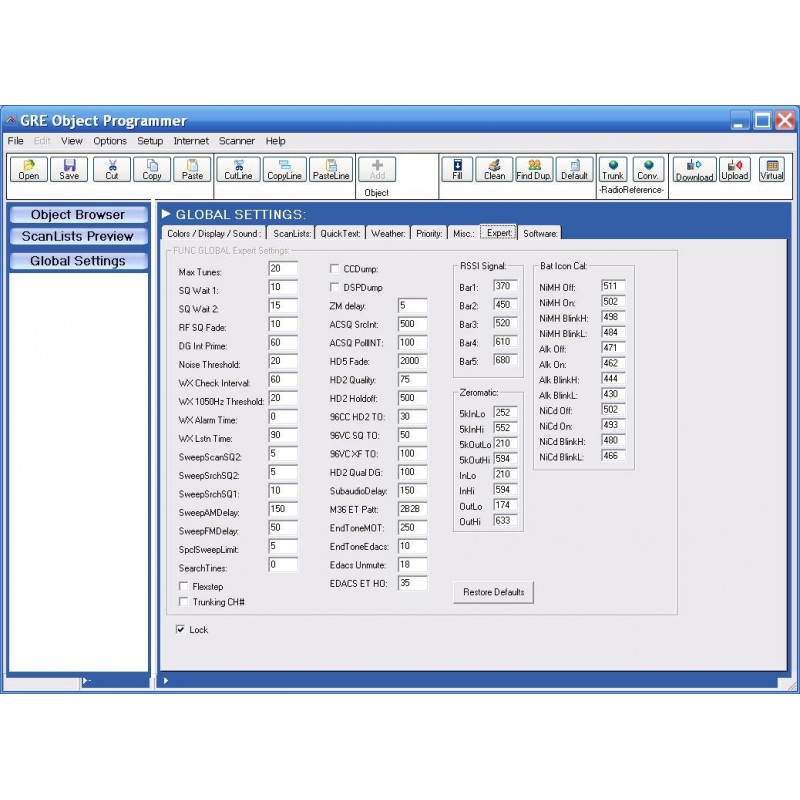Click the CutLine toolbar icon
Viewport: 800px width, 800px height.
click(x=238, y=170)
